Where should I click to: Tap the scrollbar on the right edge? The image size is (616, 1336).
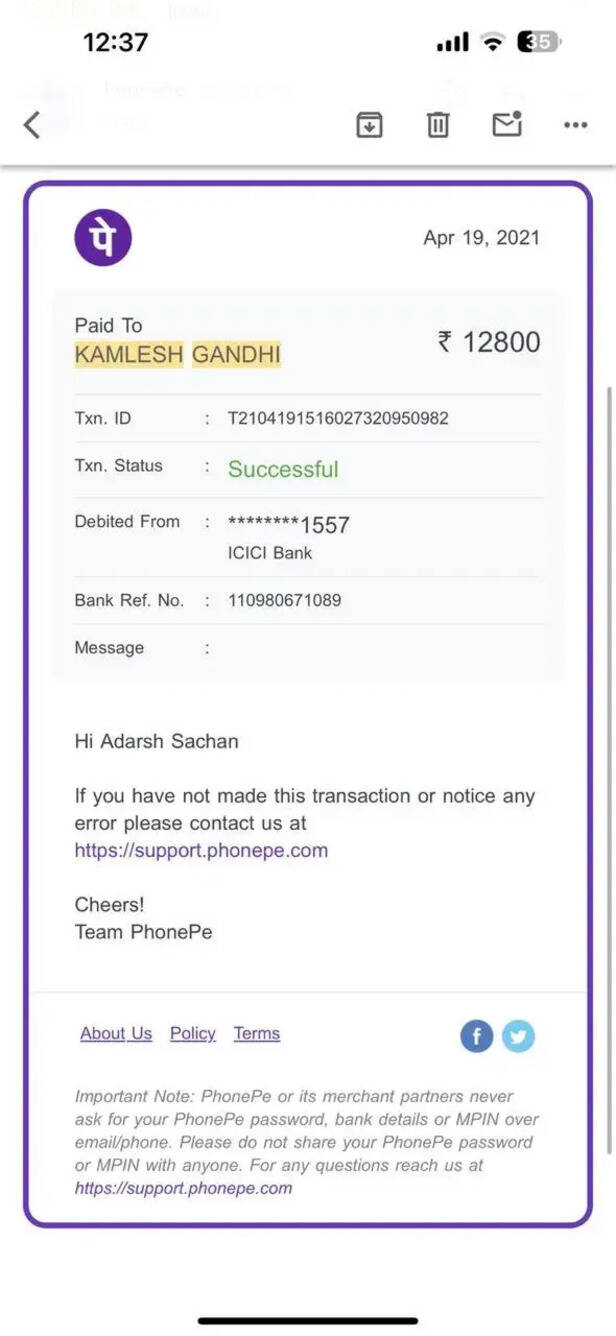pyautogui.click(x=608, y=760)
